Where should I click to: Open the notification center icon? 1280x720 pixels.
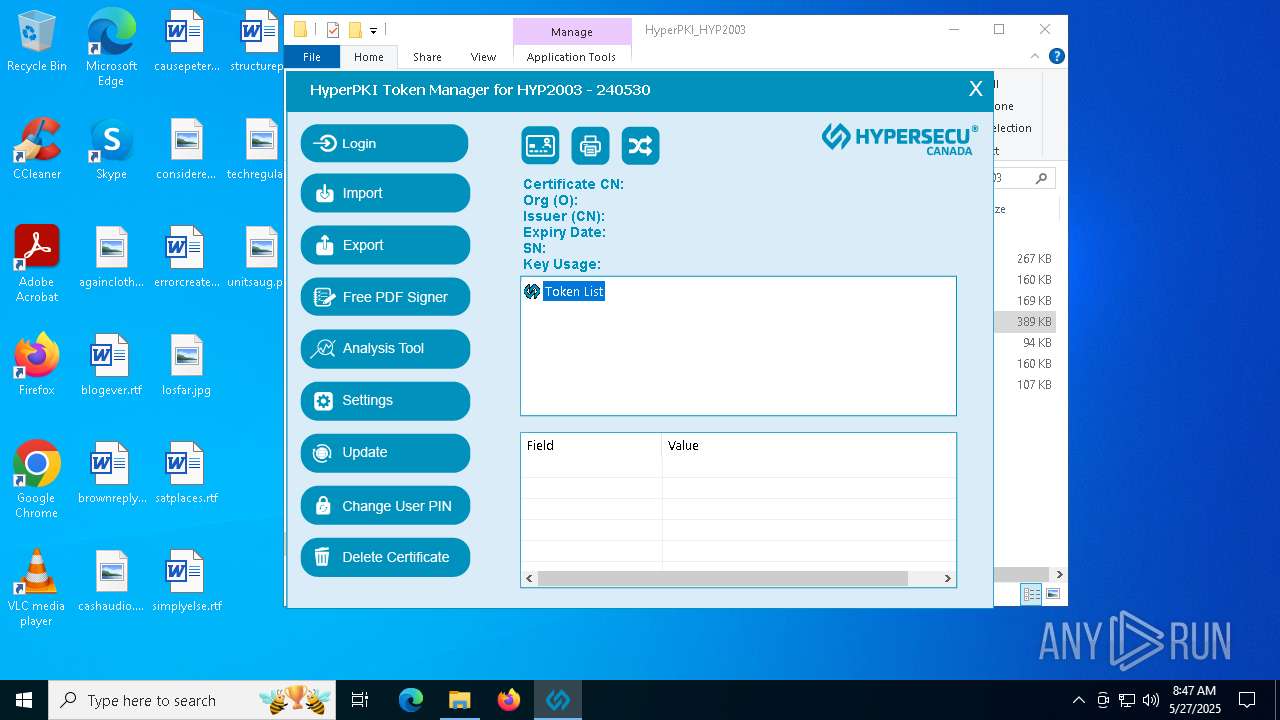coord(1247,700)
